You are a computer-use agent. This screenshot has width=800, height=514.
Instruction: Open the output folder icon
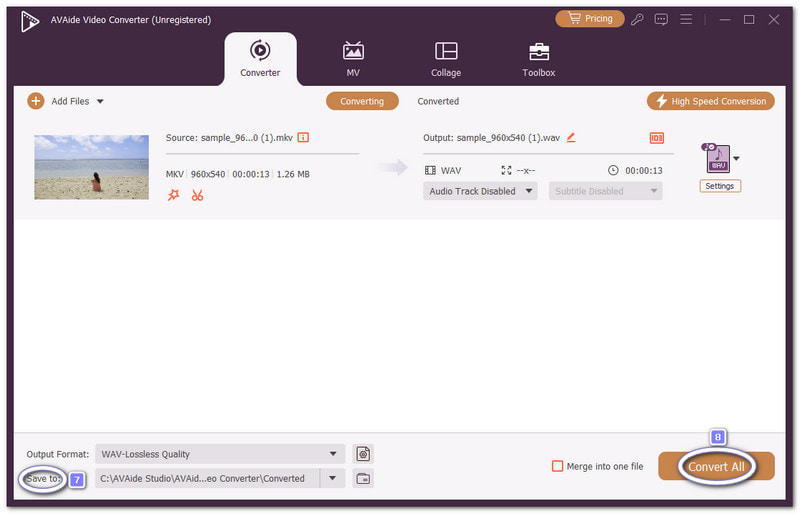click(x=363, y=479)
